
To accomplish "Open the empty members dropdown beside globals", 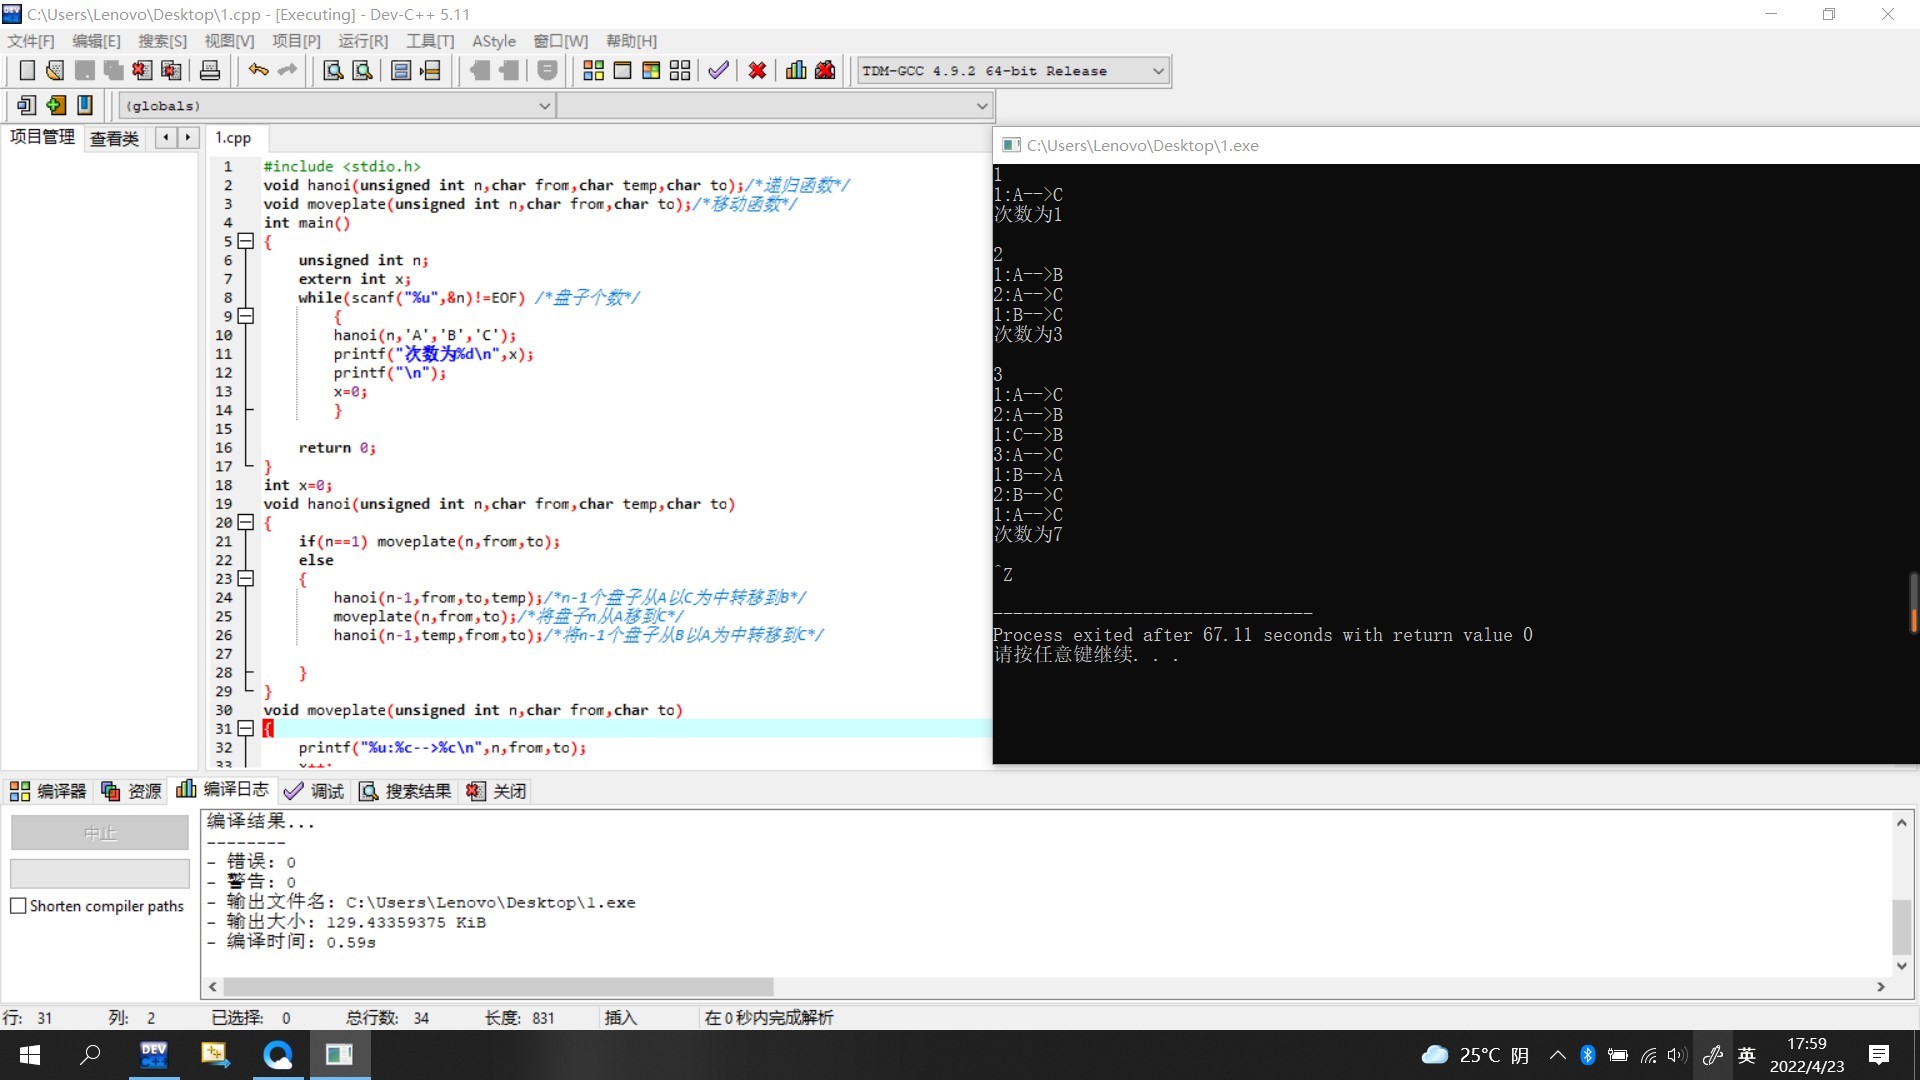I will click(981, 106).
